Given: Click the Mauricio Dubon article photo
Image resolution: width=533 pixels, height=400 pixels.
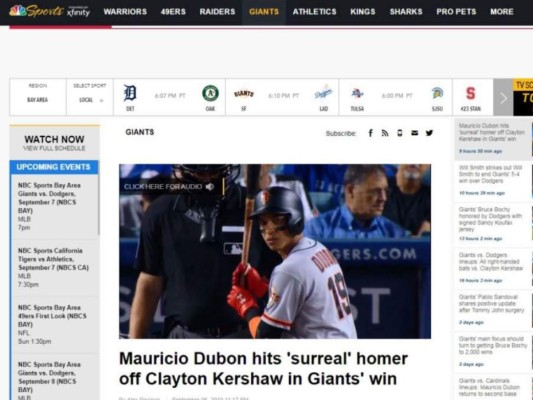Looking at the screenshot, I should 275,251.
